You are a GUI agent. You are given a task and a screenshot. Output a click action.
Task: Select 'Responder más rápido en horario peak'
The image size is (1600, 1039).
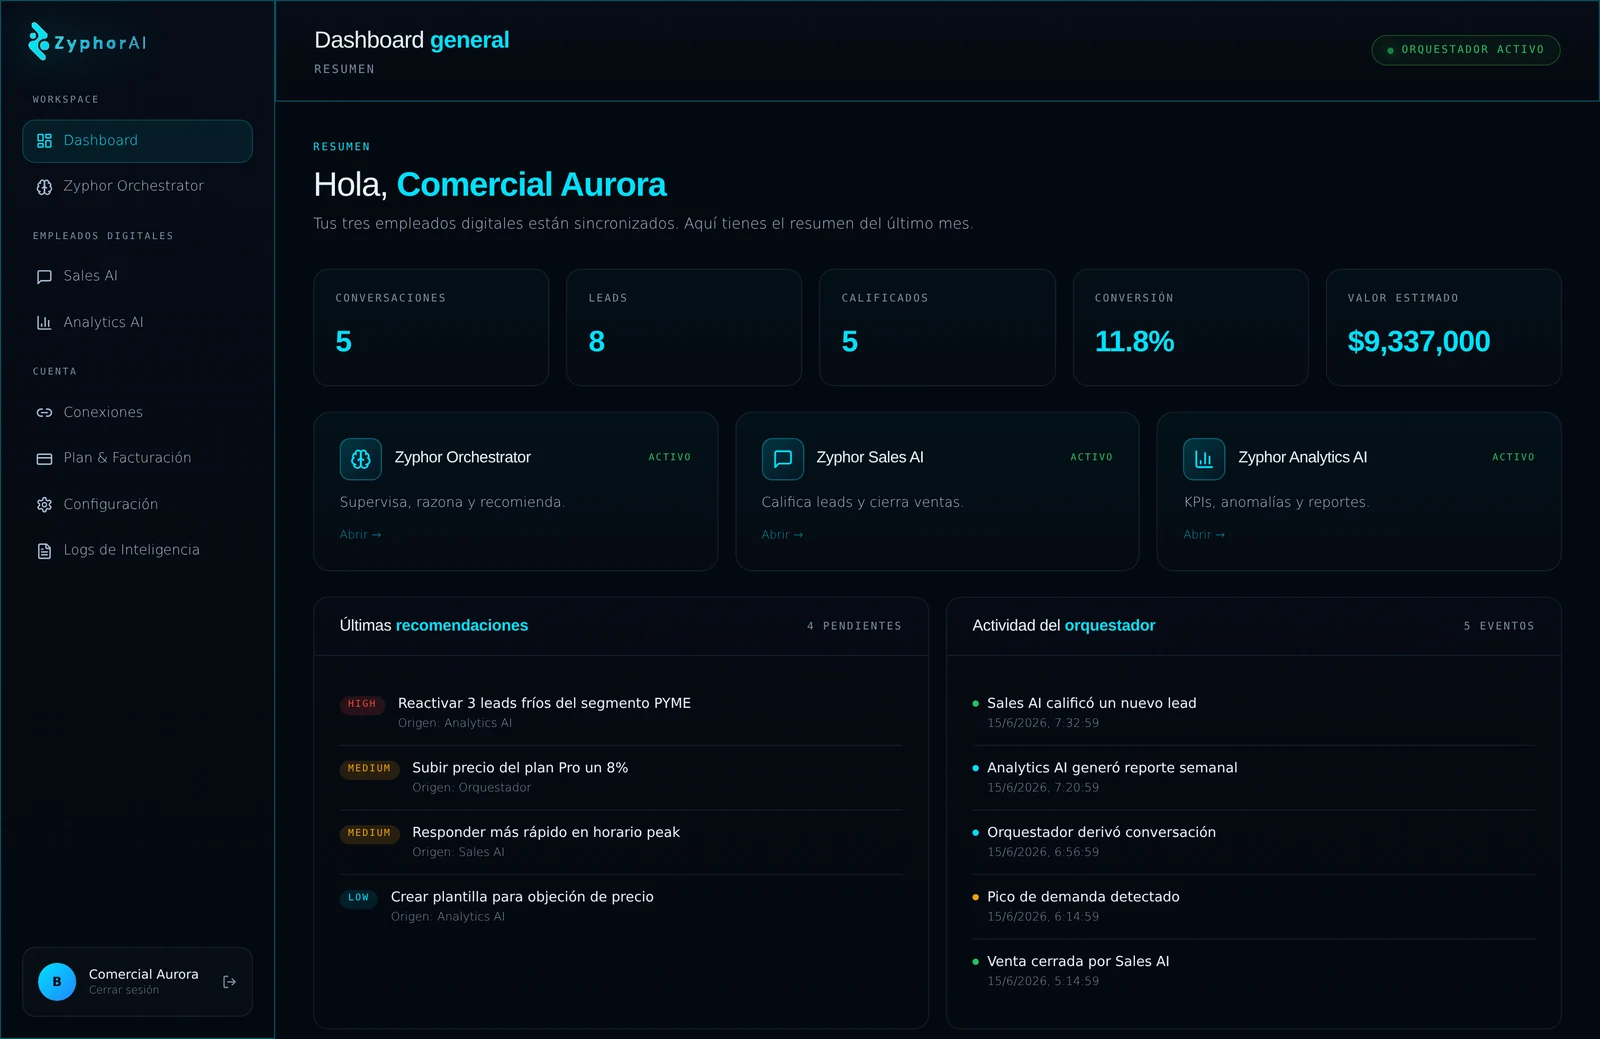pyautogui.click(x=546, y=832)
